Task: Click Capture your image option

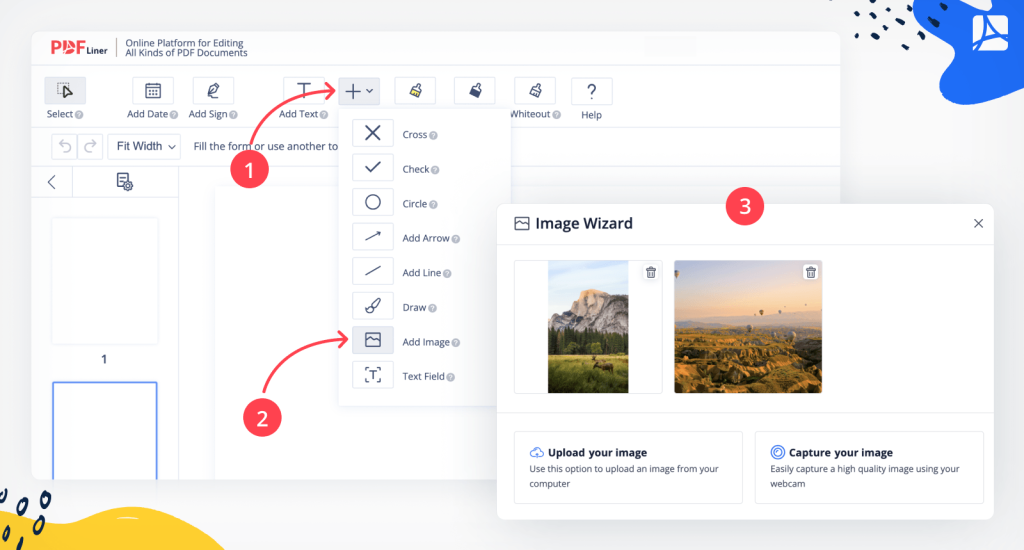Action: (x=869, y=467)
